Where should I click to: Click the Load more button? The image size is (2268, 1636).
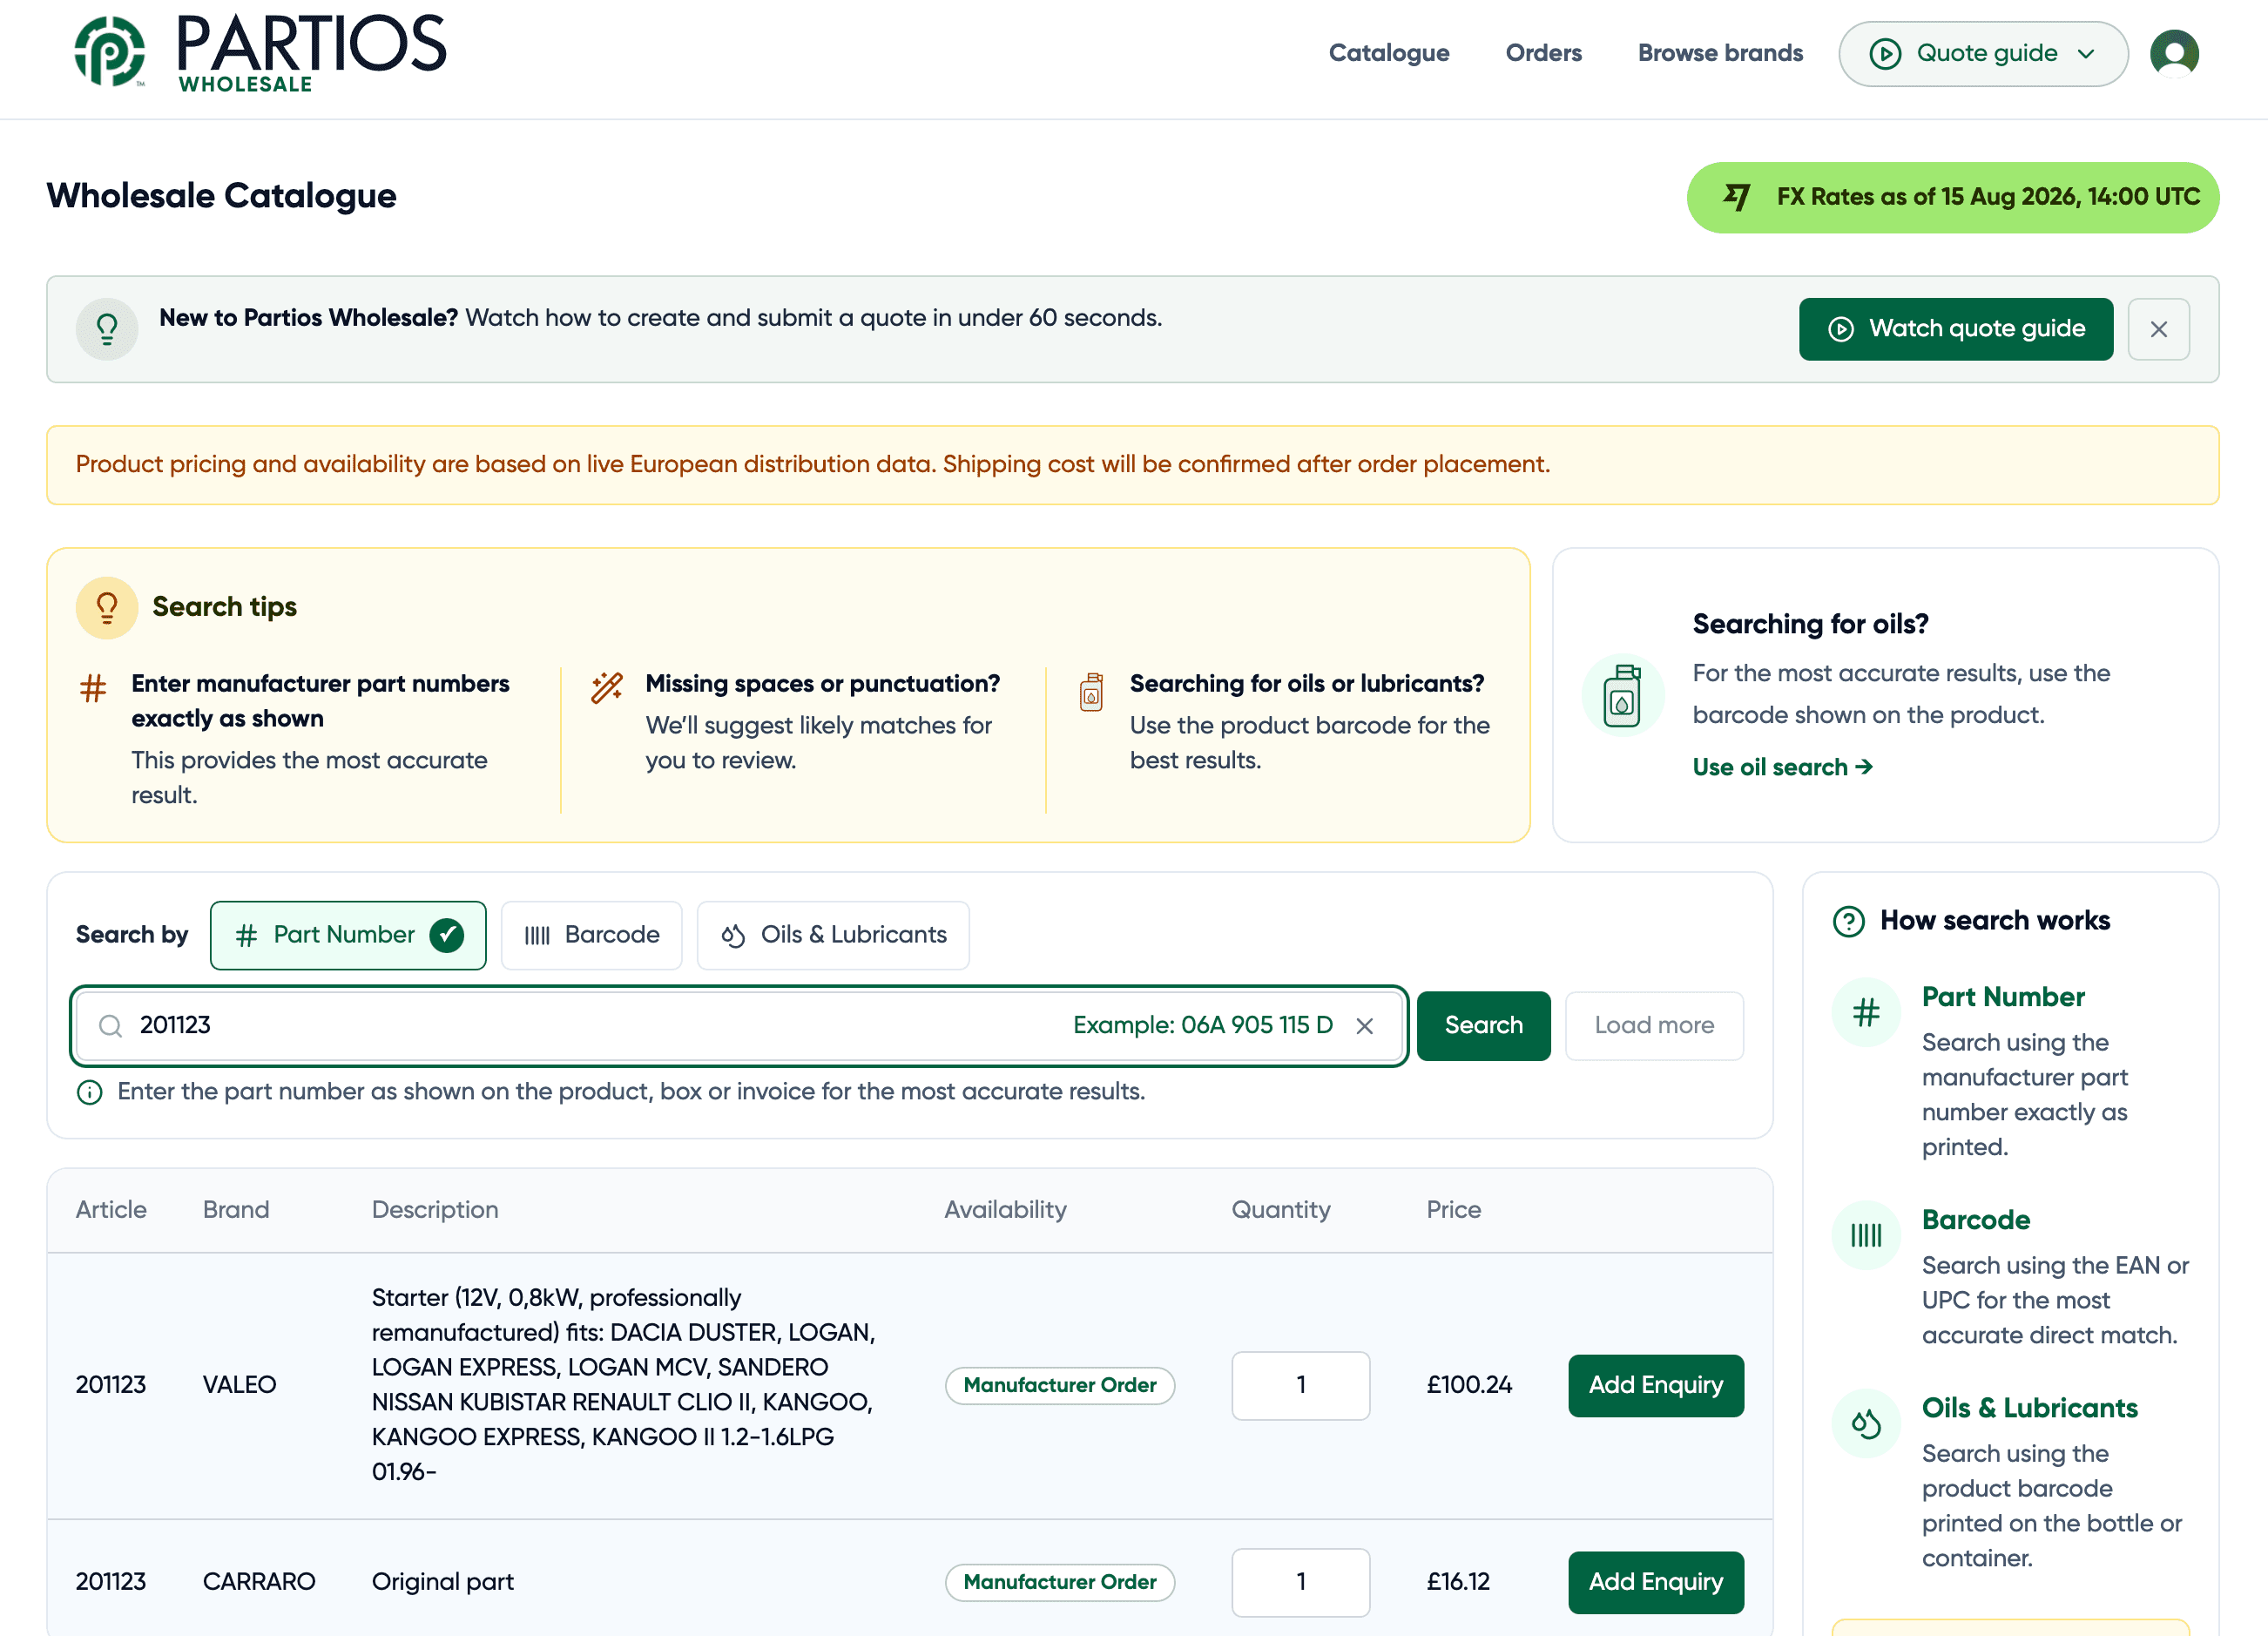(x=1654, y=1026)
